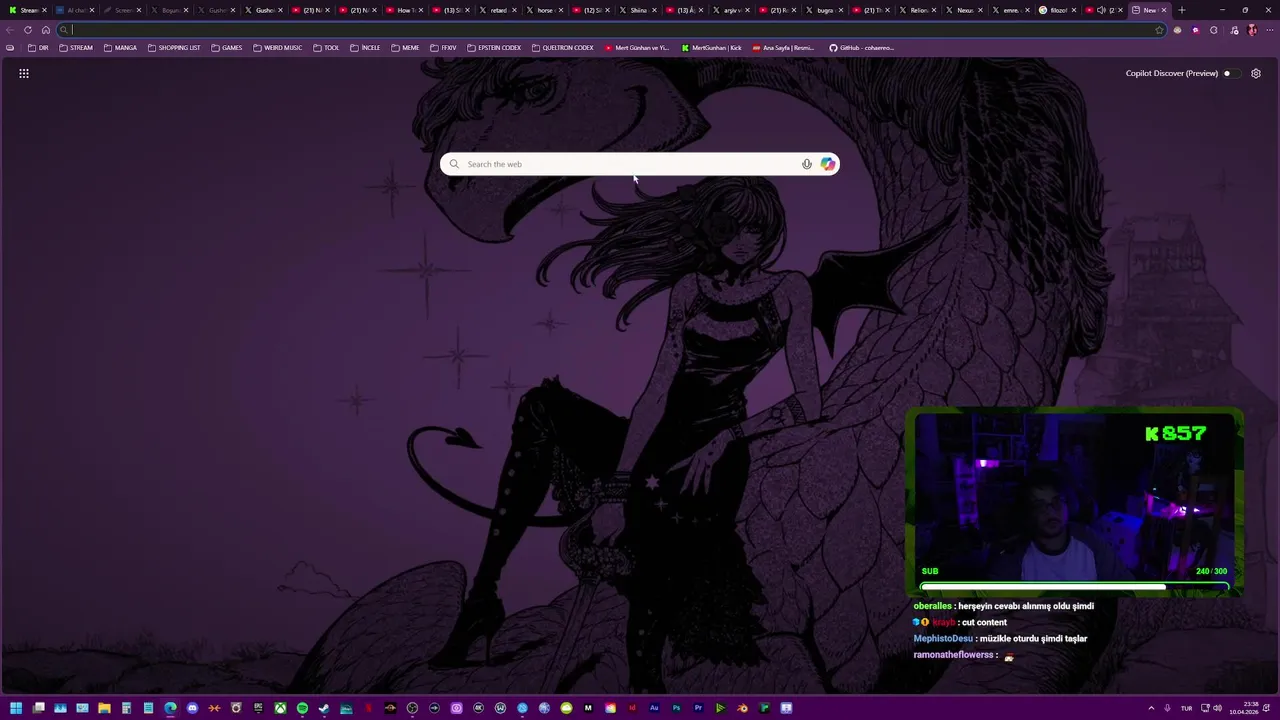Click the magnifier icon in the web search box

(454, 164)
